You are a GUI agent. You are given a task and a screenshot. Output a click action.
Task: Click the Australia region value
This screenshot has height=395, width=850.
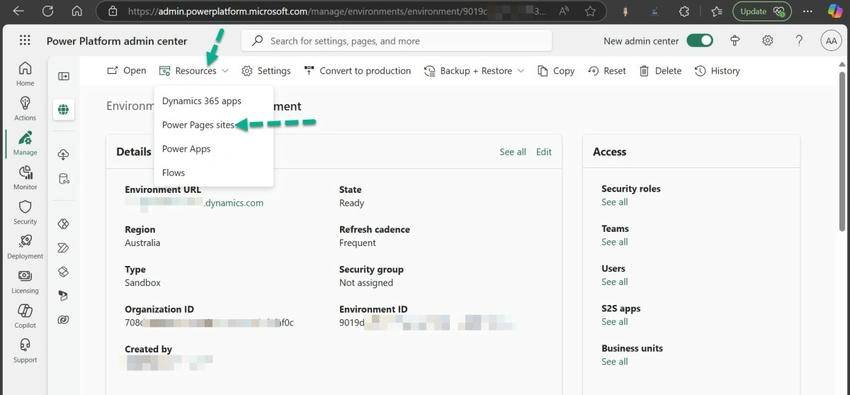point(143,243)
